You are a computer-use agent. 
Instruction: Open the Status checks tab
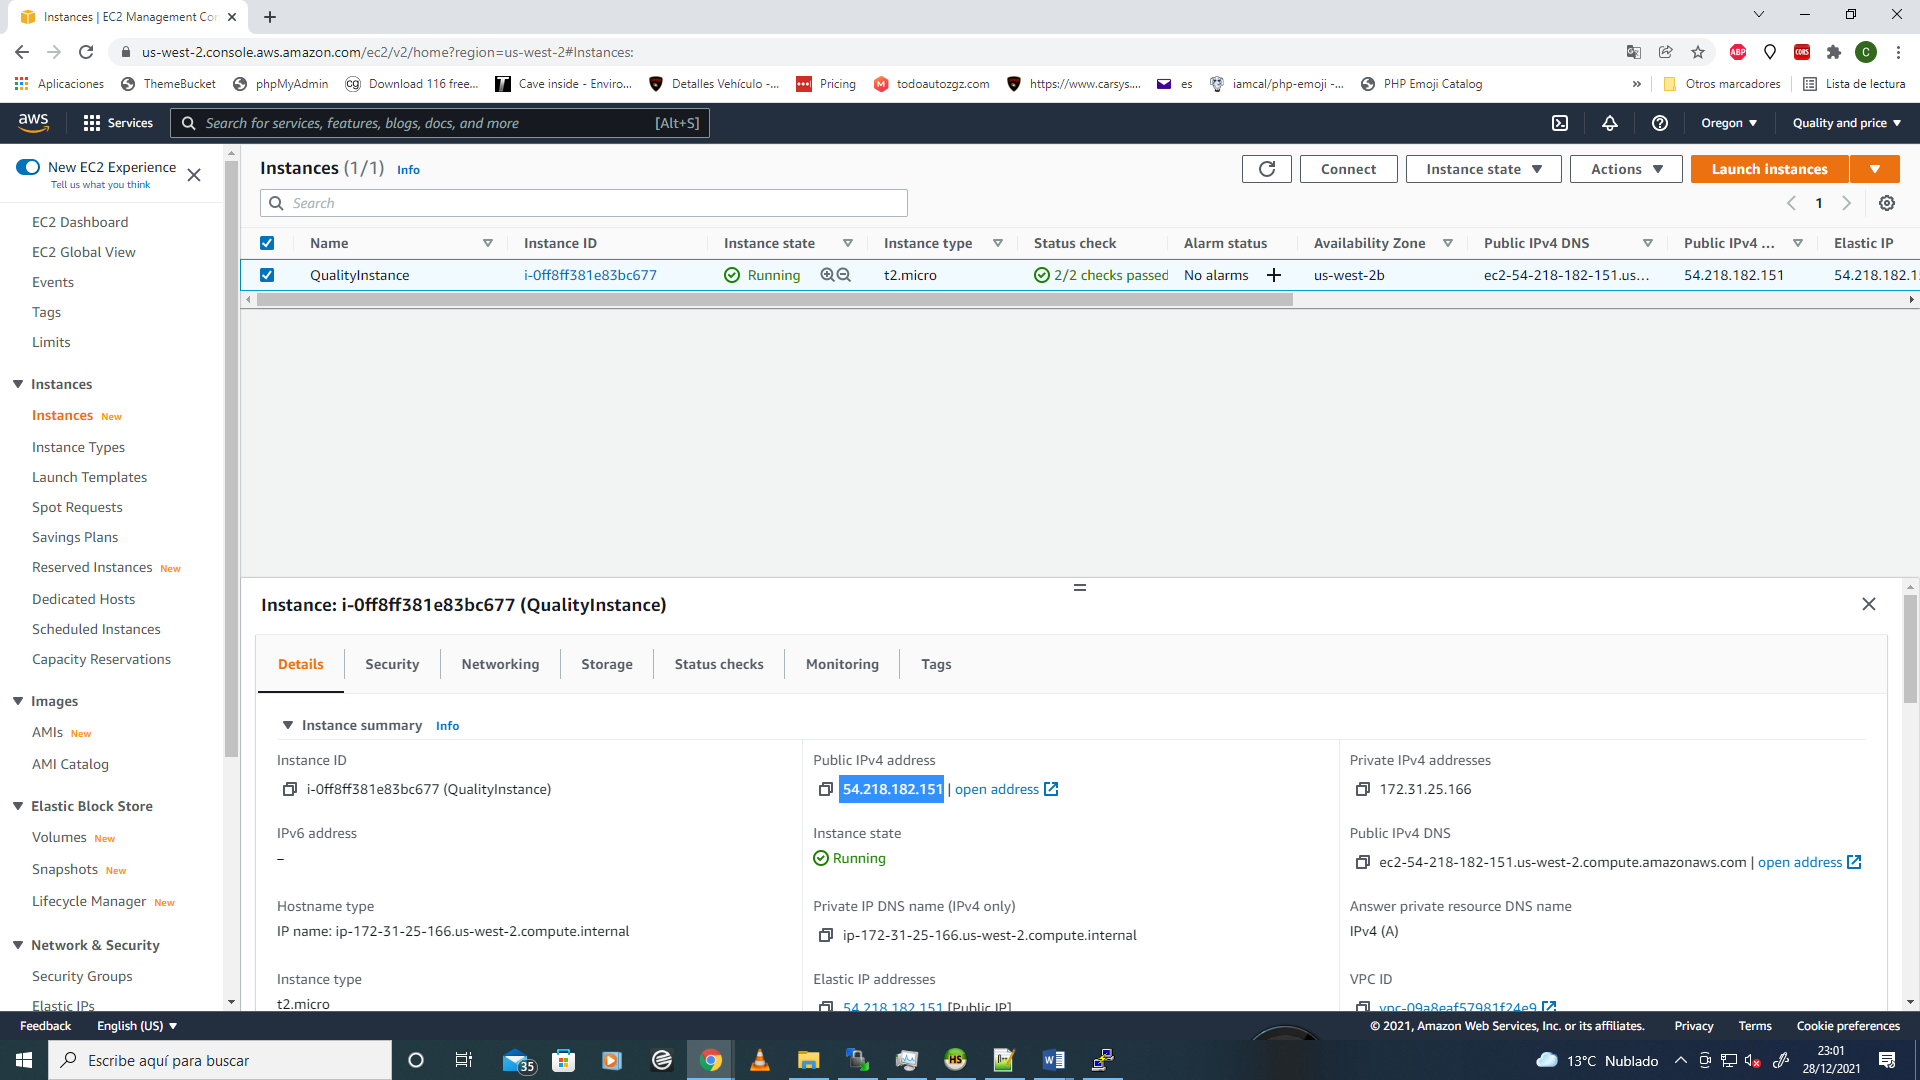click(718, 664)
